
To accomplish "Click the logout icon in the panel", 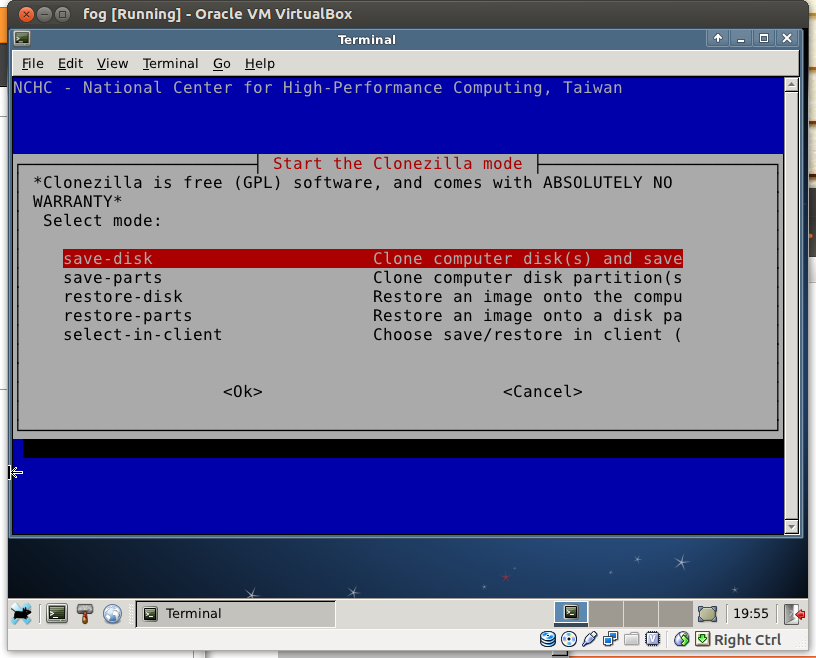I will coord(795,613).
